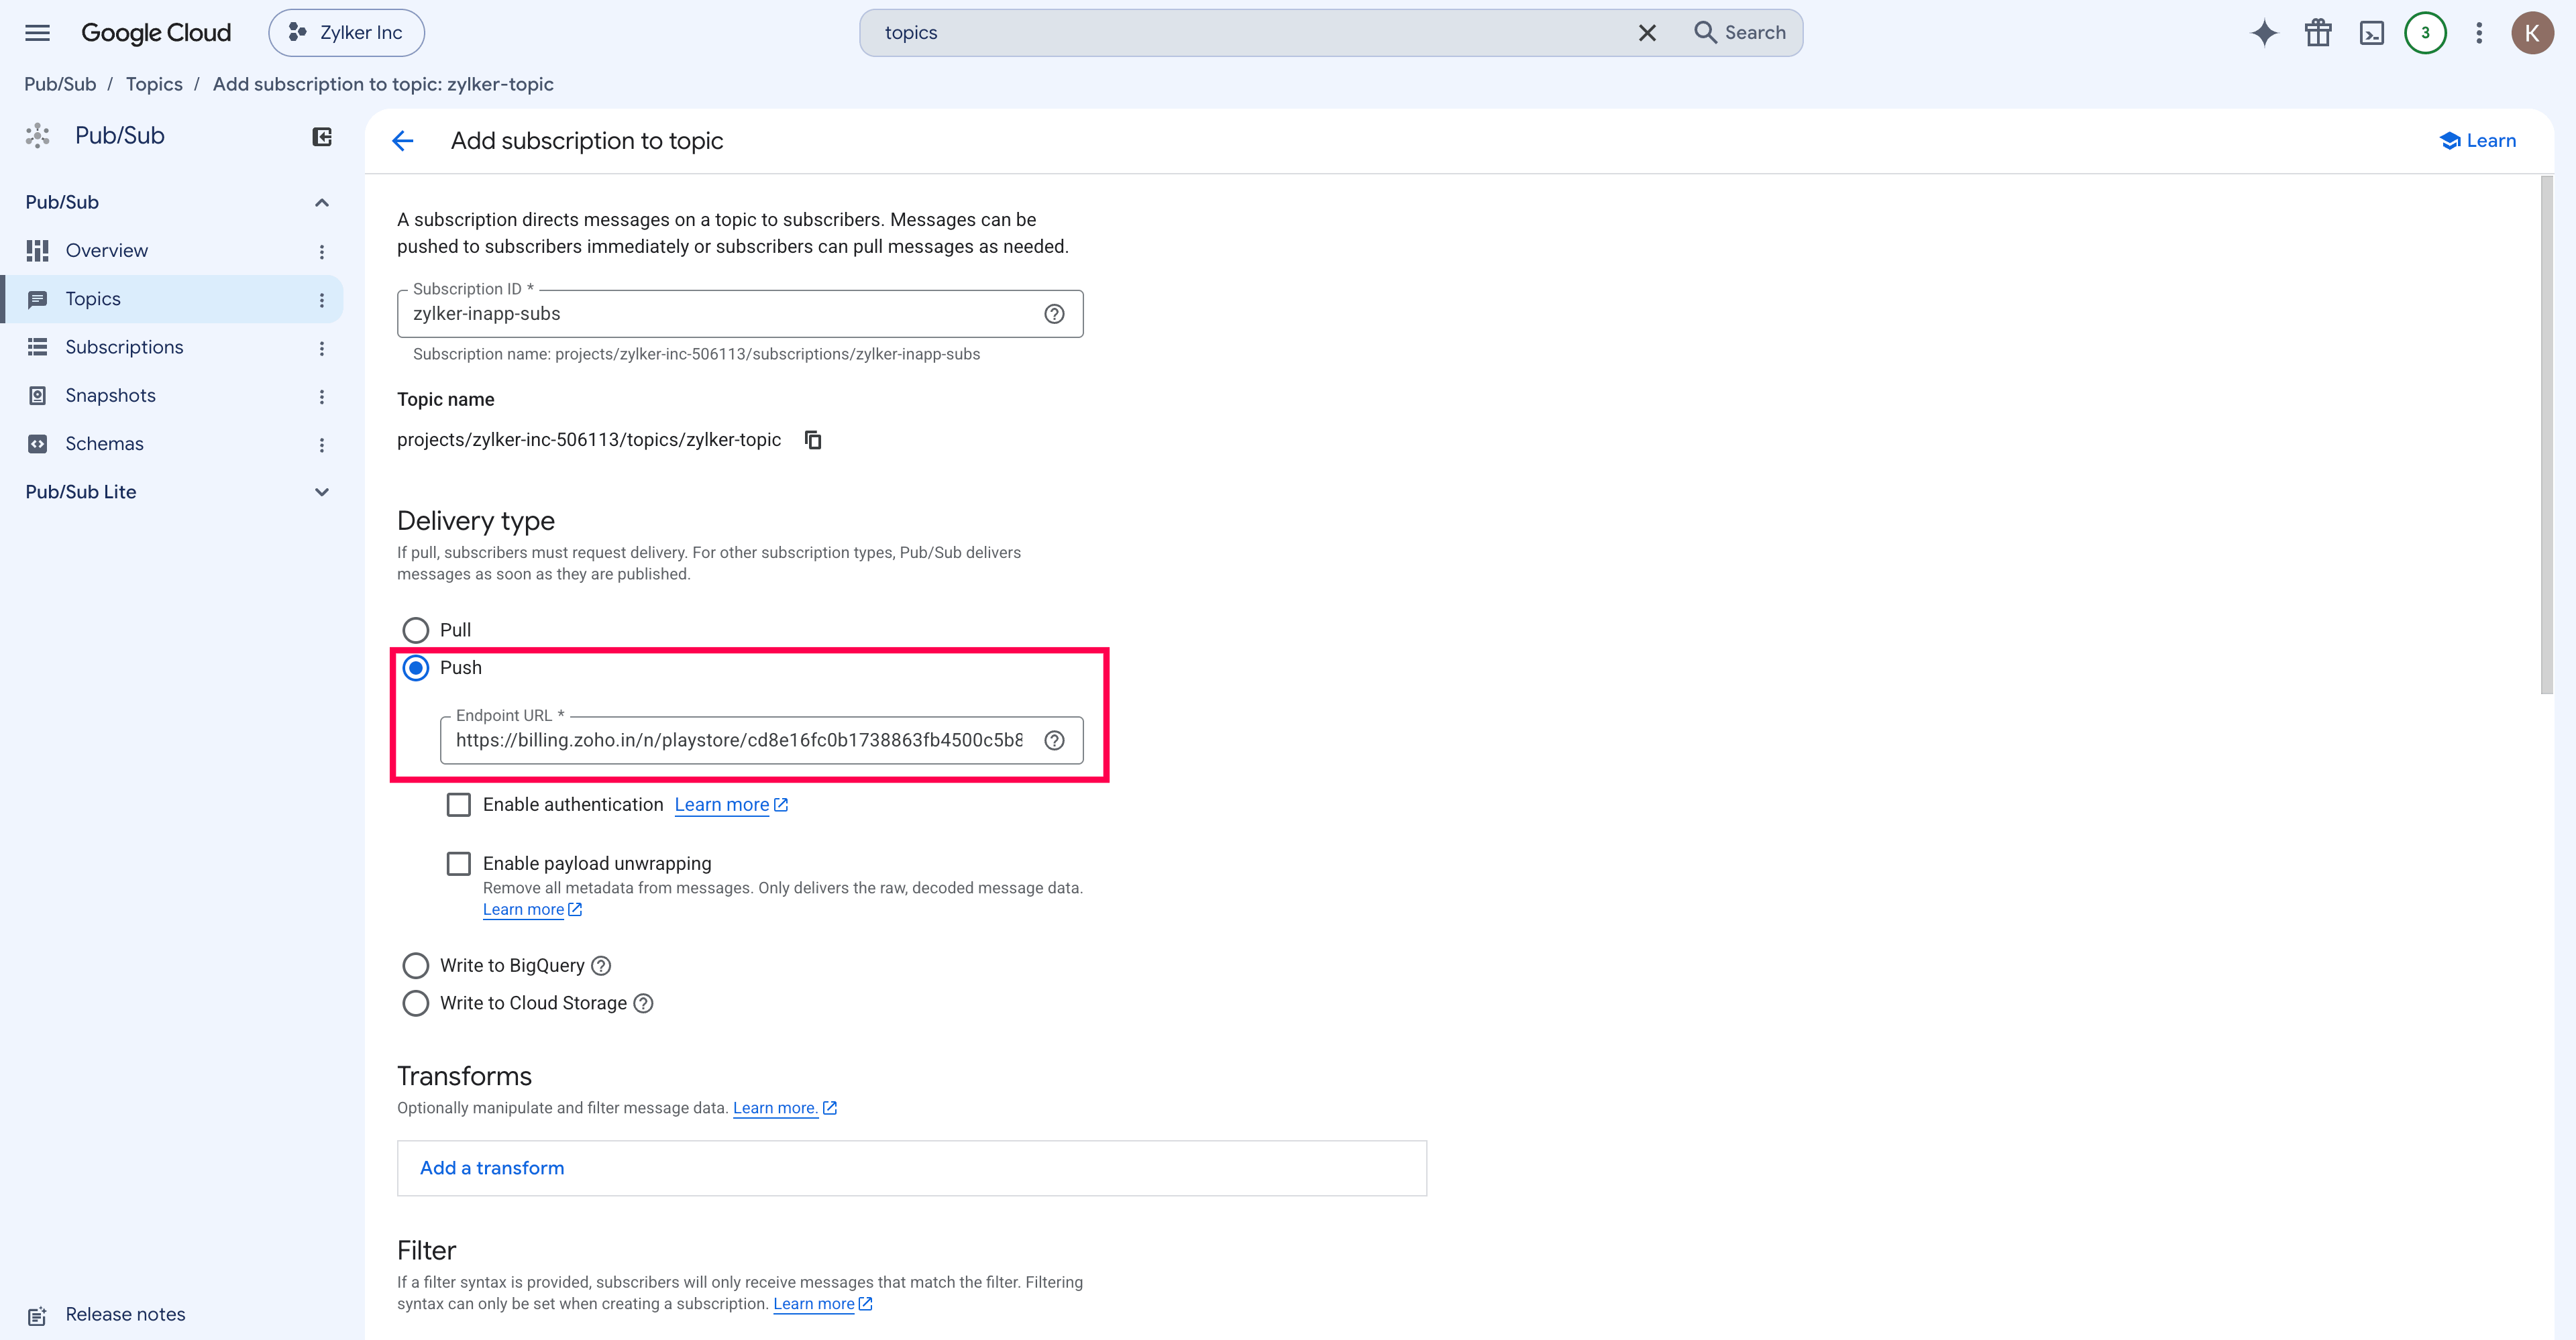Select Write to Cloud Storage delivery type
The width and height of the screenshot is (2576, 1340).
pyautogui.click(x=415, y=1003)
